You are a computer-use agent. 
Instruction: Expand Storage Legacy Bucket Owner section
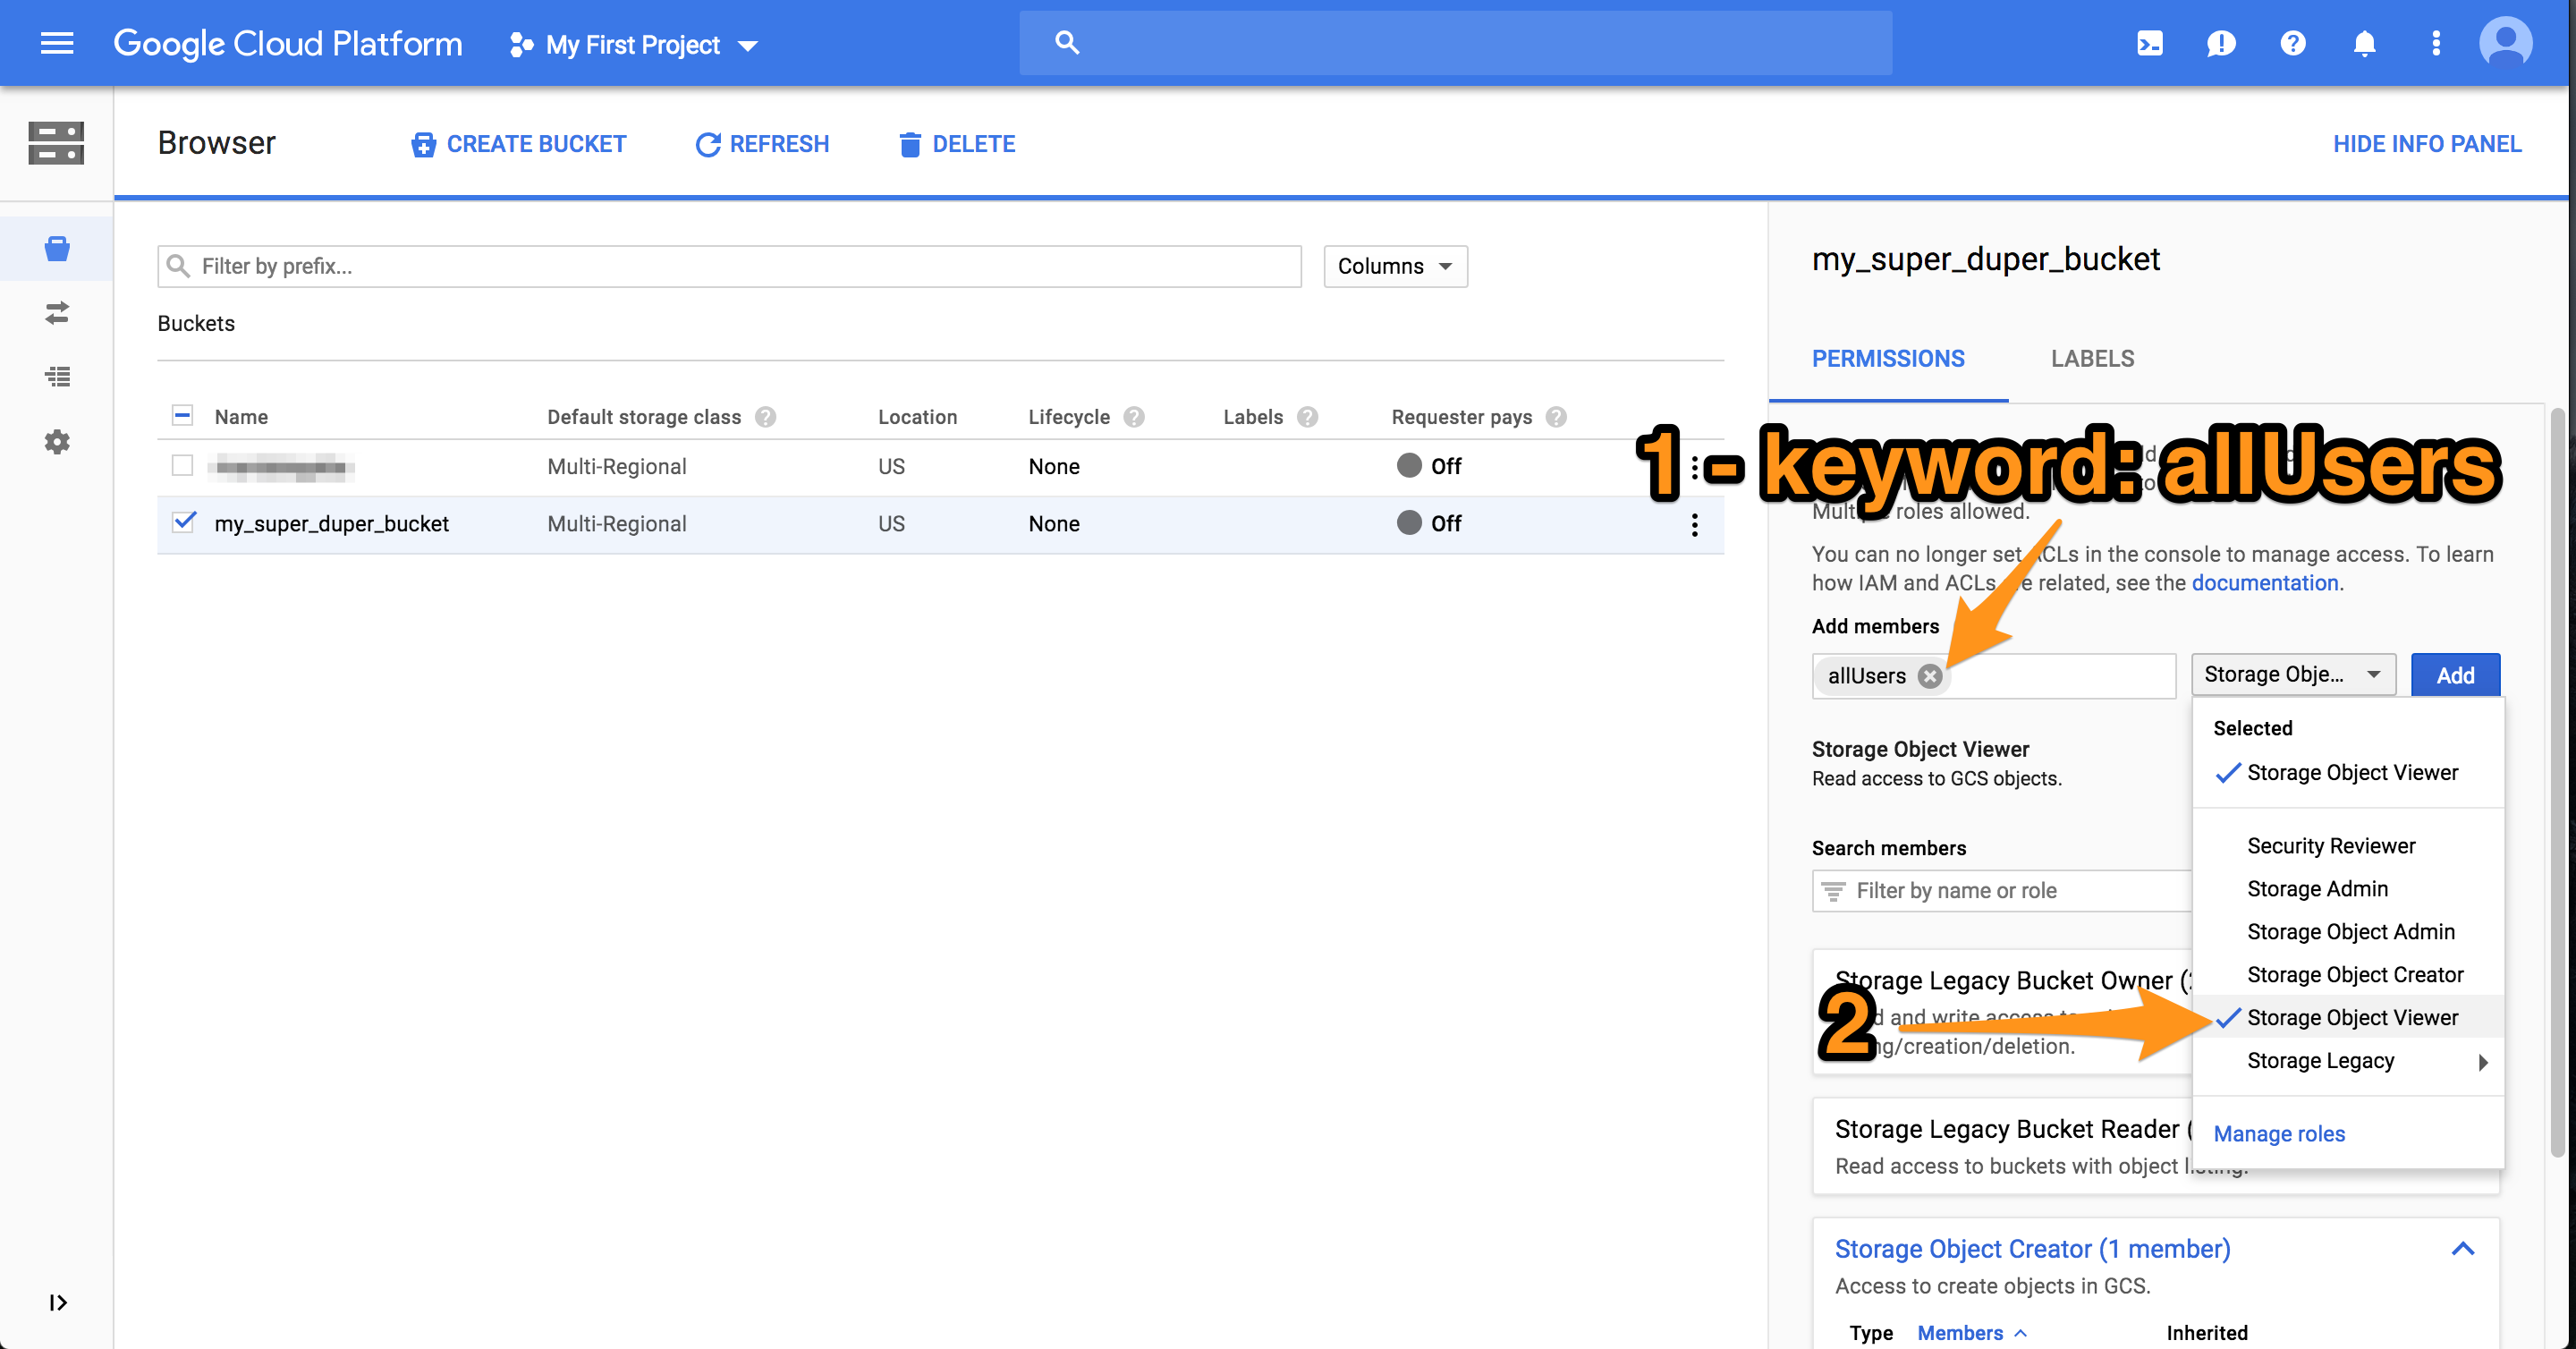[2003, 1012]
